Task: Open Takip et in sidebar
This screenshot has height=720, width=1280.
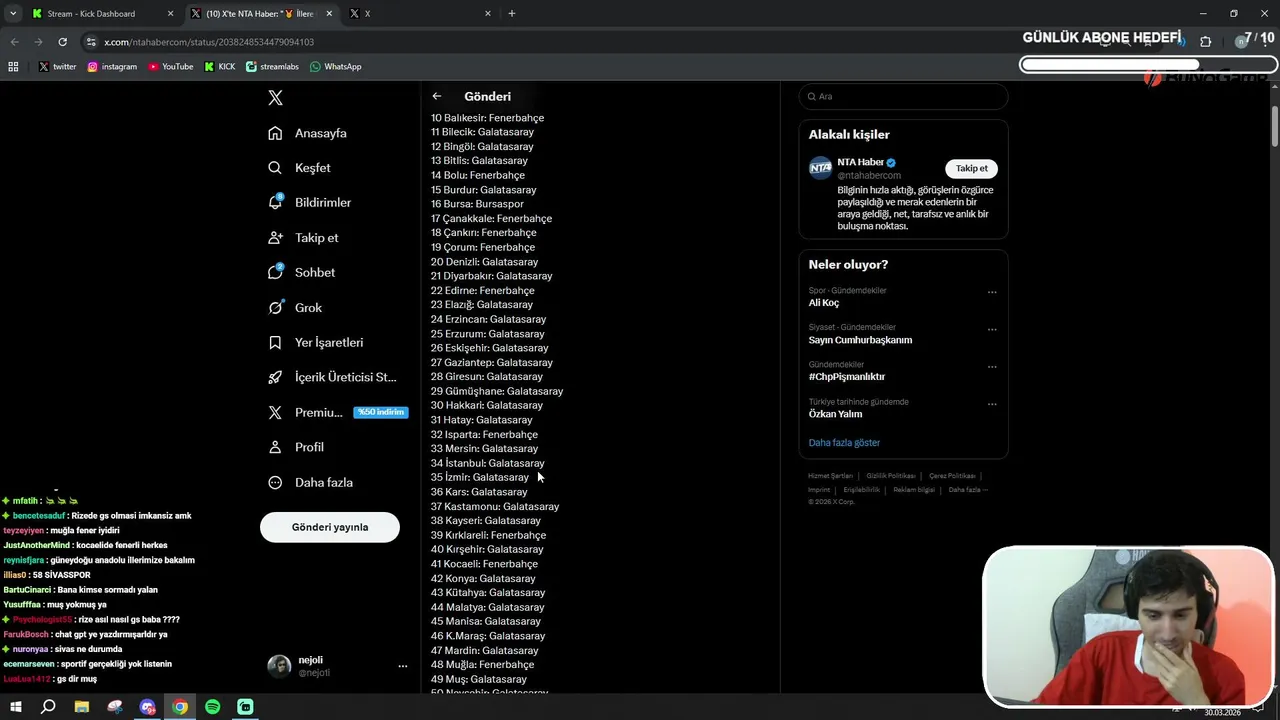Action: click(303, 238)
